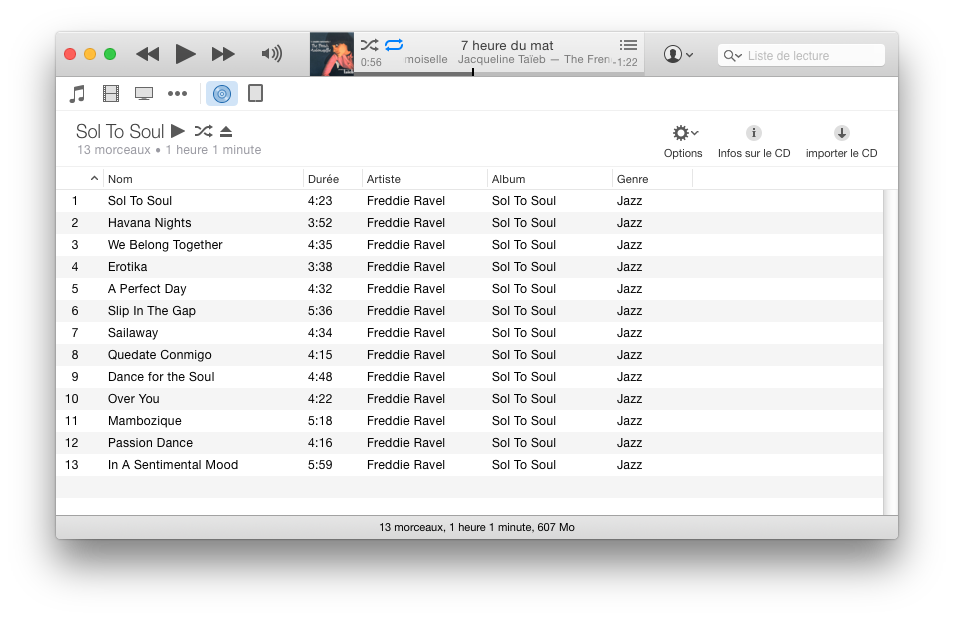Viewport: 954px width, 619px height.
Task: Select track In A Sentimental Mood
Action: point(469,464)
